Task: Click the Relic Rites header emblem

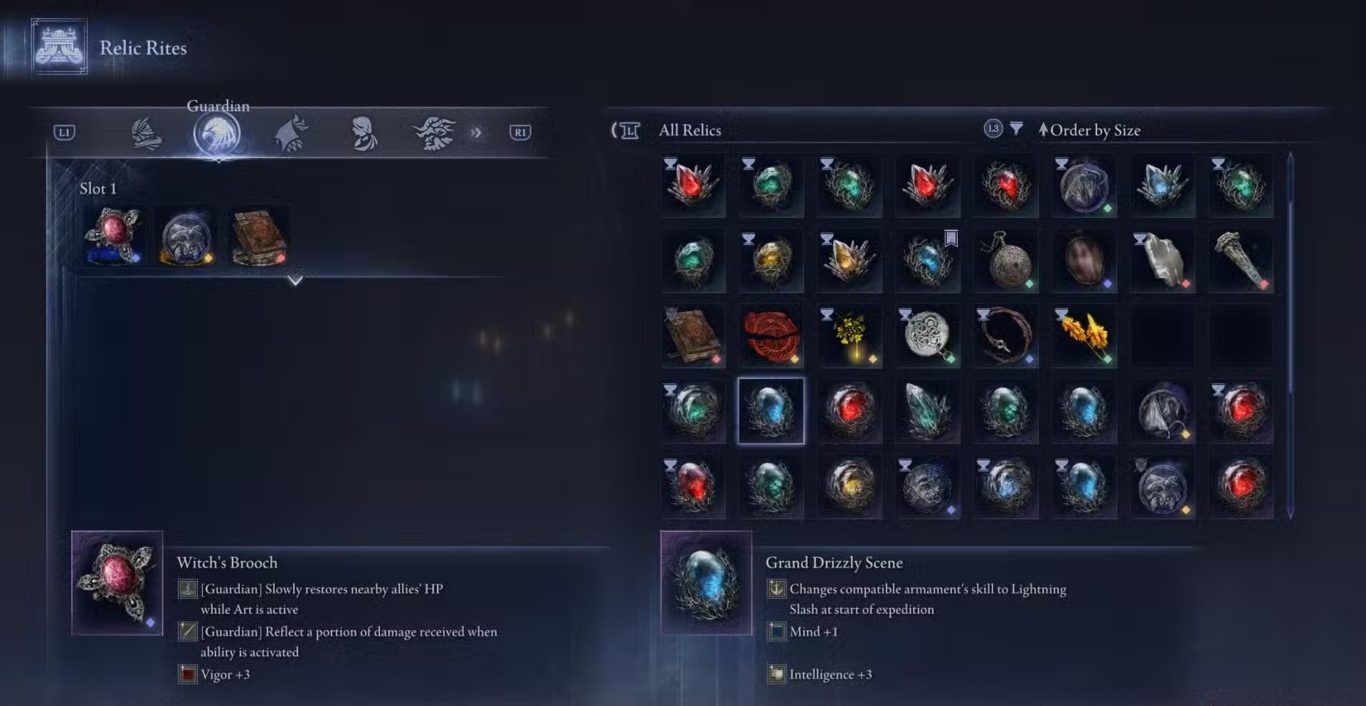Action: click(x=59, y=47)
